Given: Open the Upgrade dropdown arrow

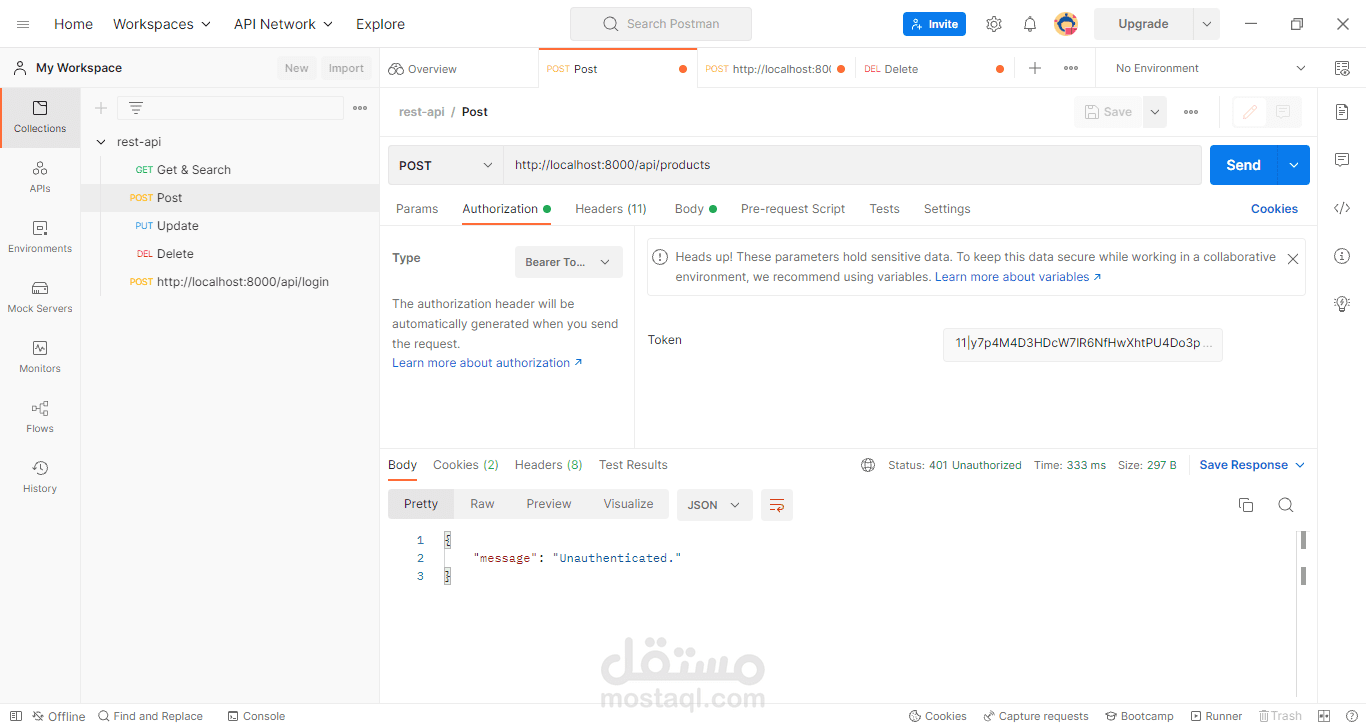Looking at the screenshot, I should click(1206, 24).
